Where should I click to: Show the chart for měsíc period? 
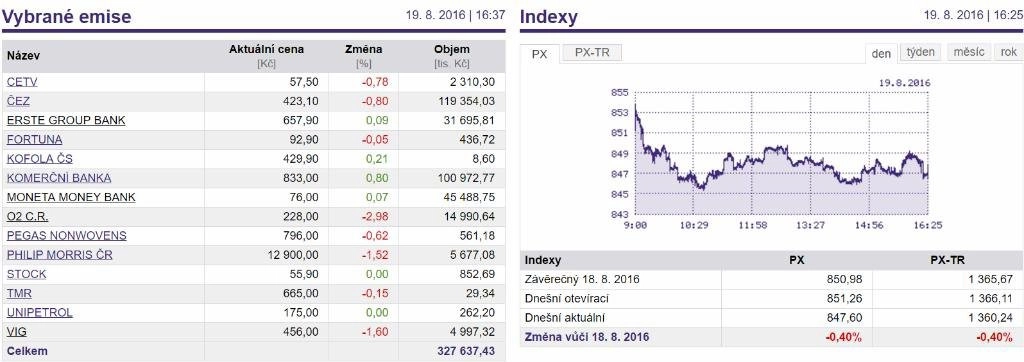[968, 52]
